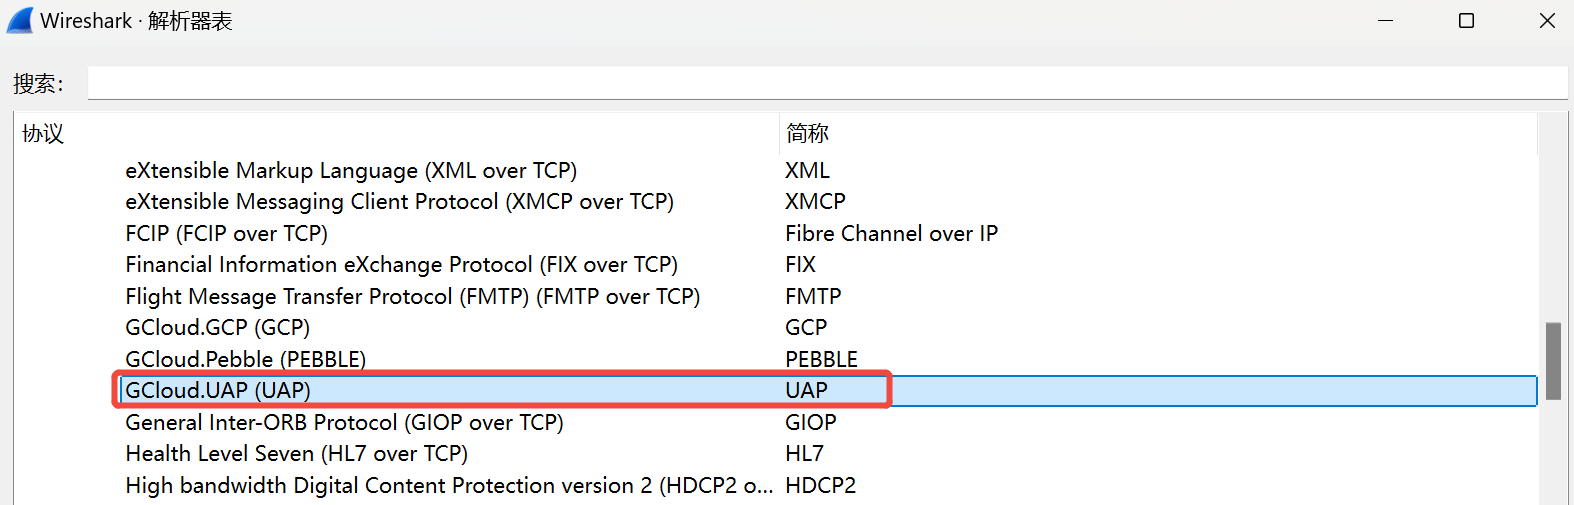Minimize the Wireshark dissector tables window
Image resolution: width=1574 pixels, height=505 pixels.
pyautogui.click(x=1385, y=21)
